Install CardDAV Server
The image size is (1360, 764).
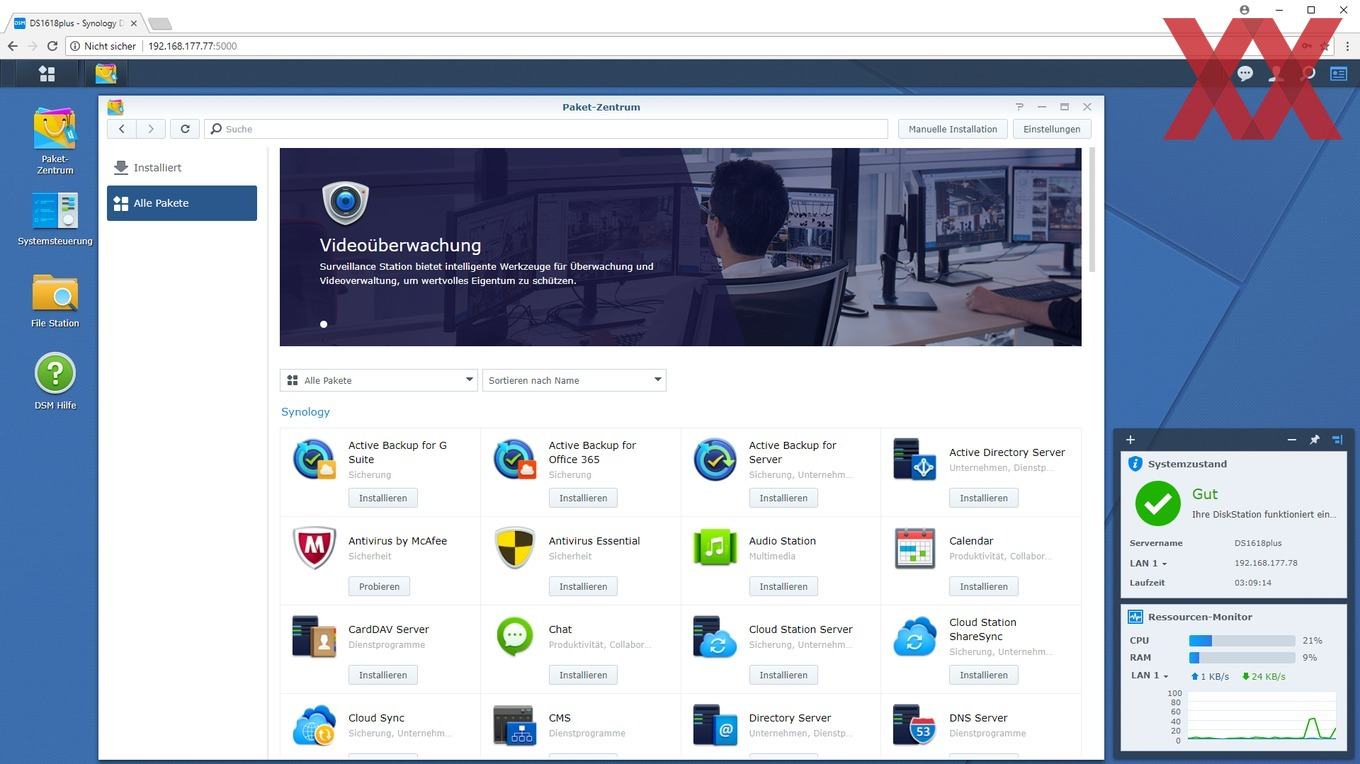pyautogui.click(x=383, y=675)
